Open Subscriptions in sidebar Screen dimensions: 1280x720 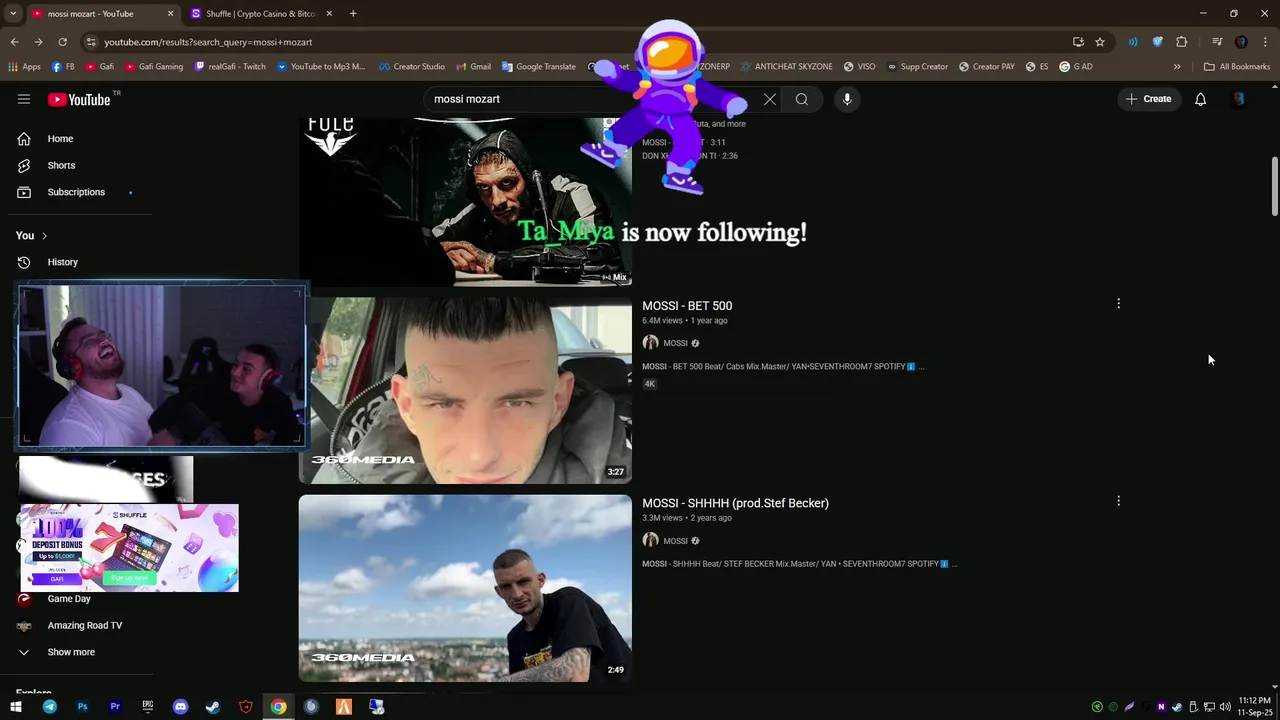76,192
